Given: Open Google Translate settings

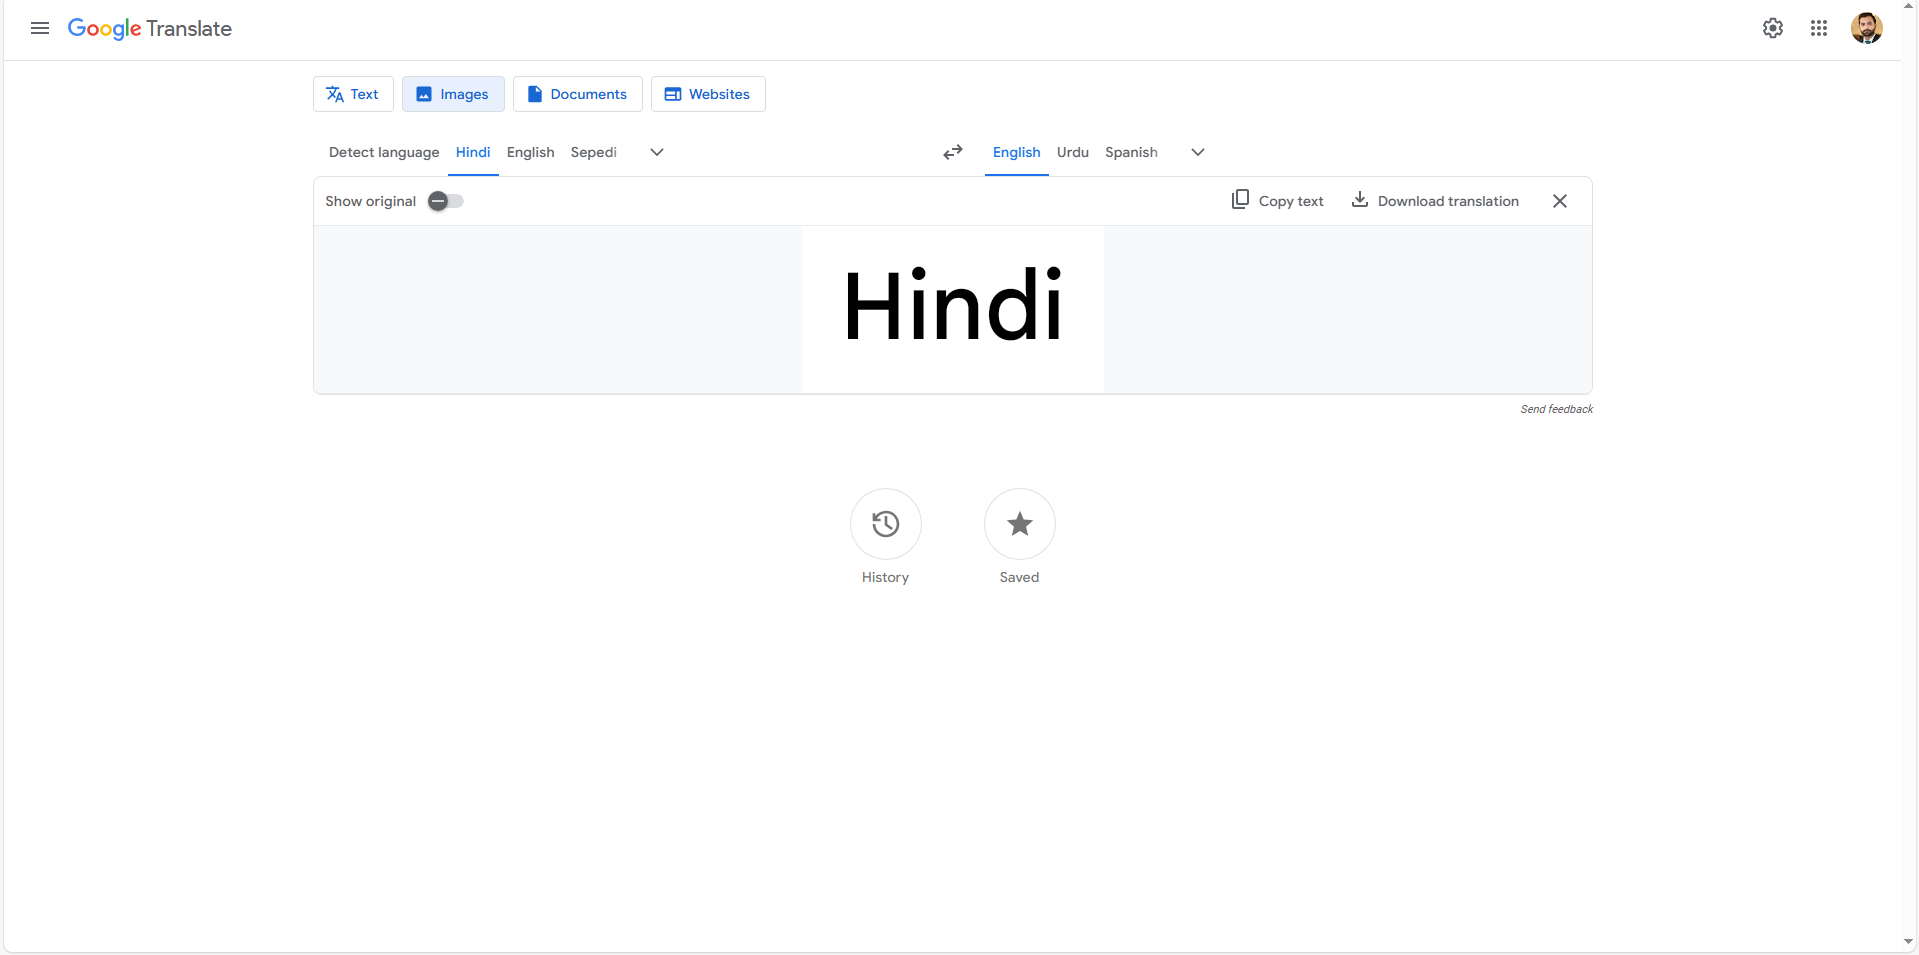Looking at the screenshot, I should (x=1772, y=28).
